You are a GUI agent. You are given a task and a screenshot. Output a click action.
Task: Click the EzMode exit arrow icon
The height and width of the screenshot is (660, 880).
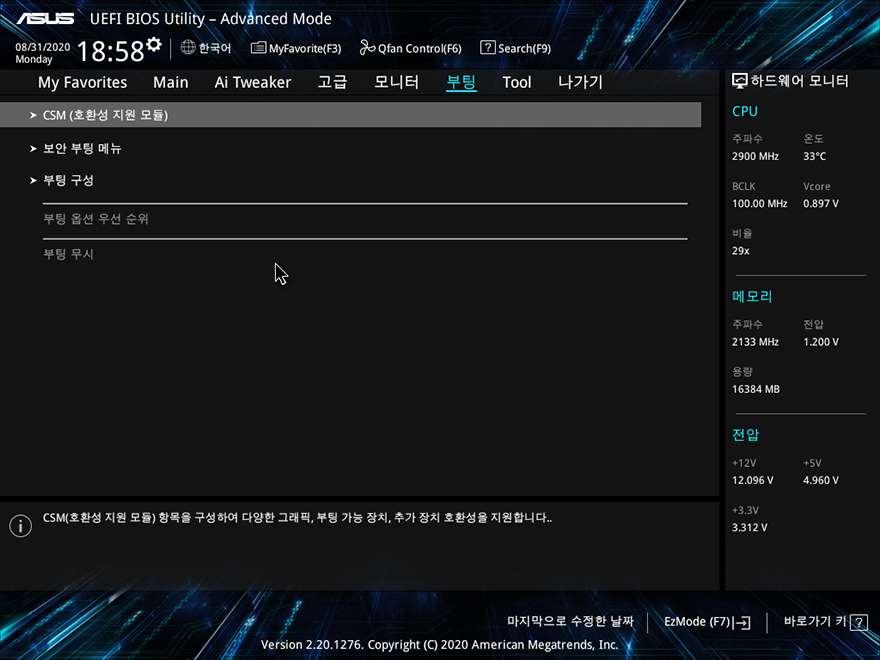(x=741, y=622)
